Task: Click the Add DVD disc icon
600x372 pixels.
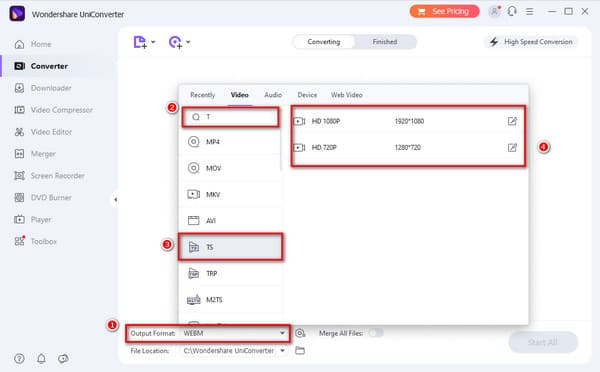Action: coord(175,42)
